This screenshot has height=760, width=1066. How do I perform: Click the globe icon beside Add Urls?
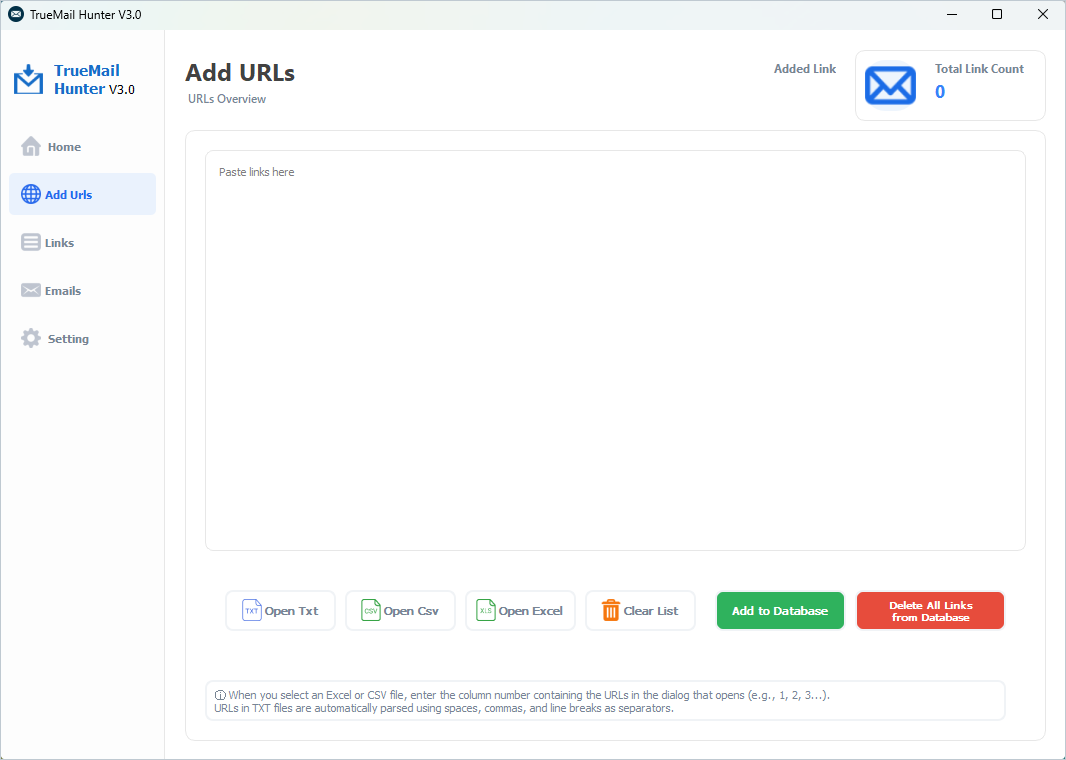click(x=31, y=194)
